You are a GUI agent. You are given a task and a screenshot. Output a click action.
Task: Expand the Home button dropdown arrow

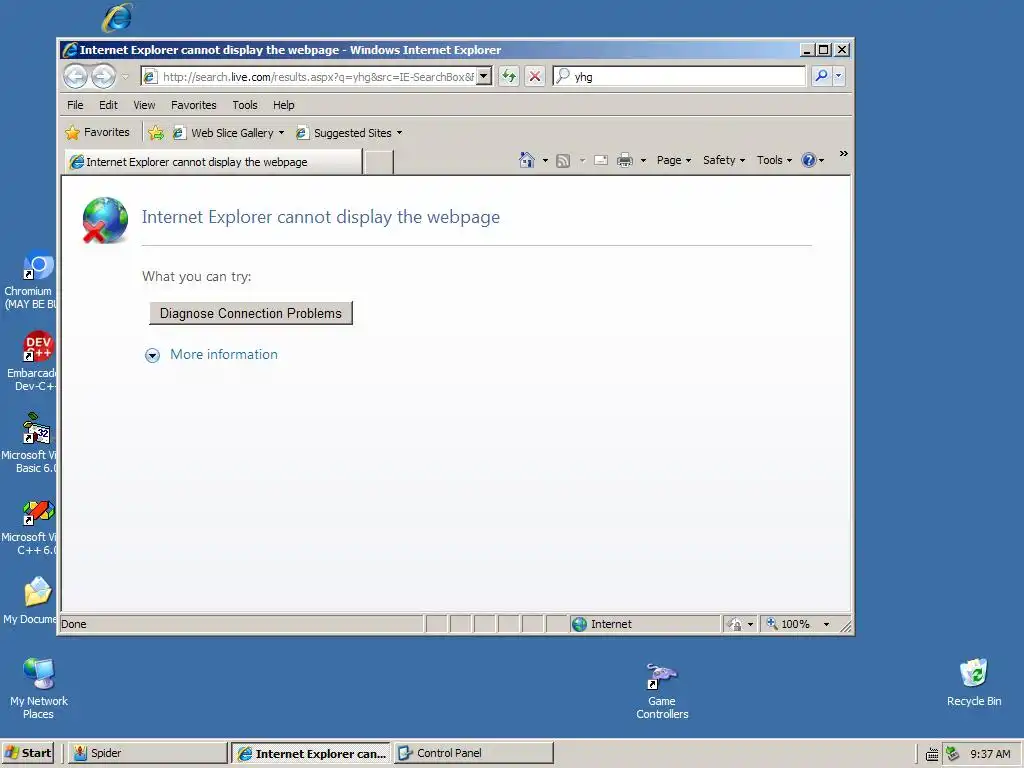pyautogui.click(x=545, y=160)
